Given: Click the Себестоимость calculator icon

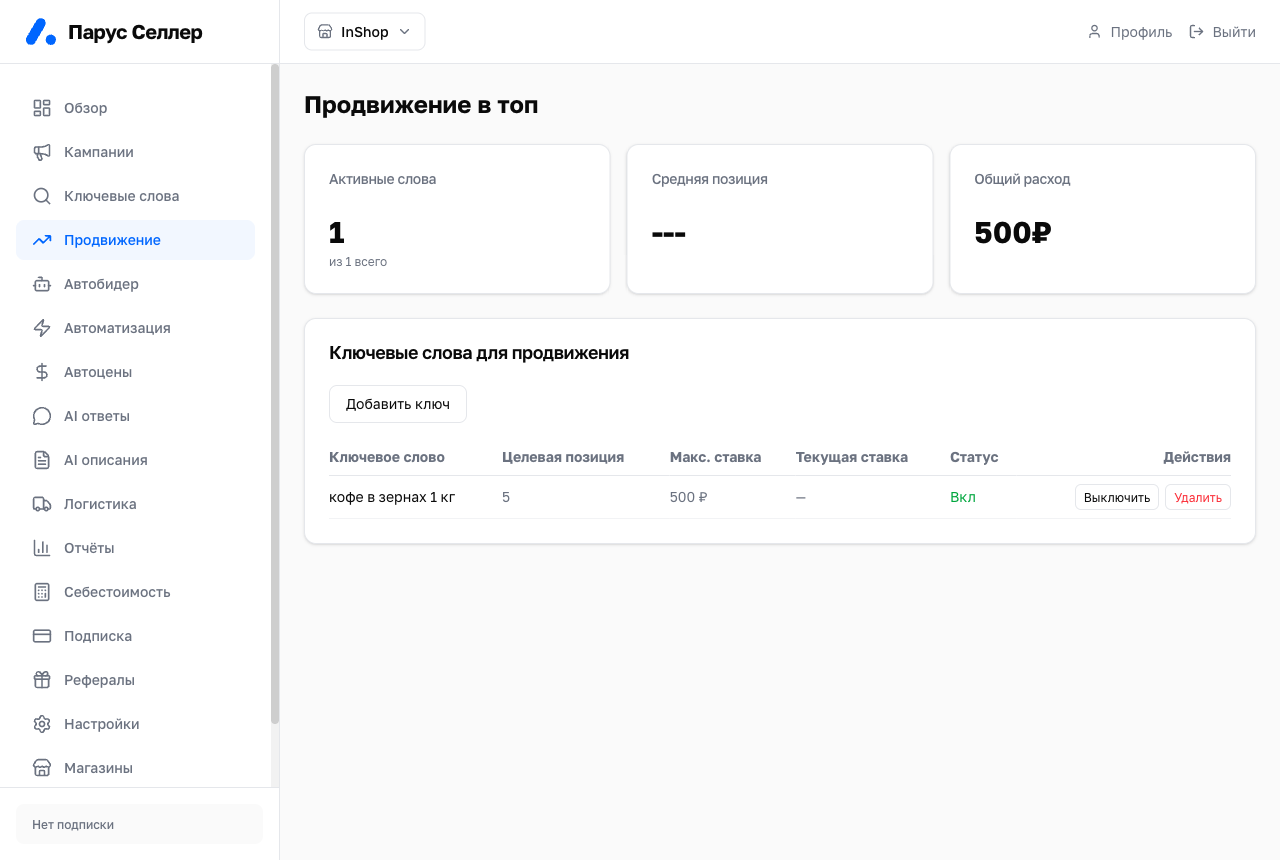Looking at the screenshot, I should [x=42, y=592].
